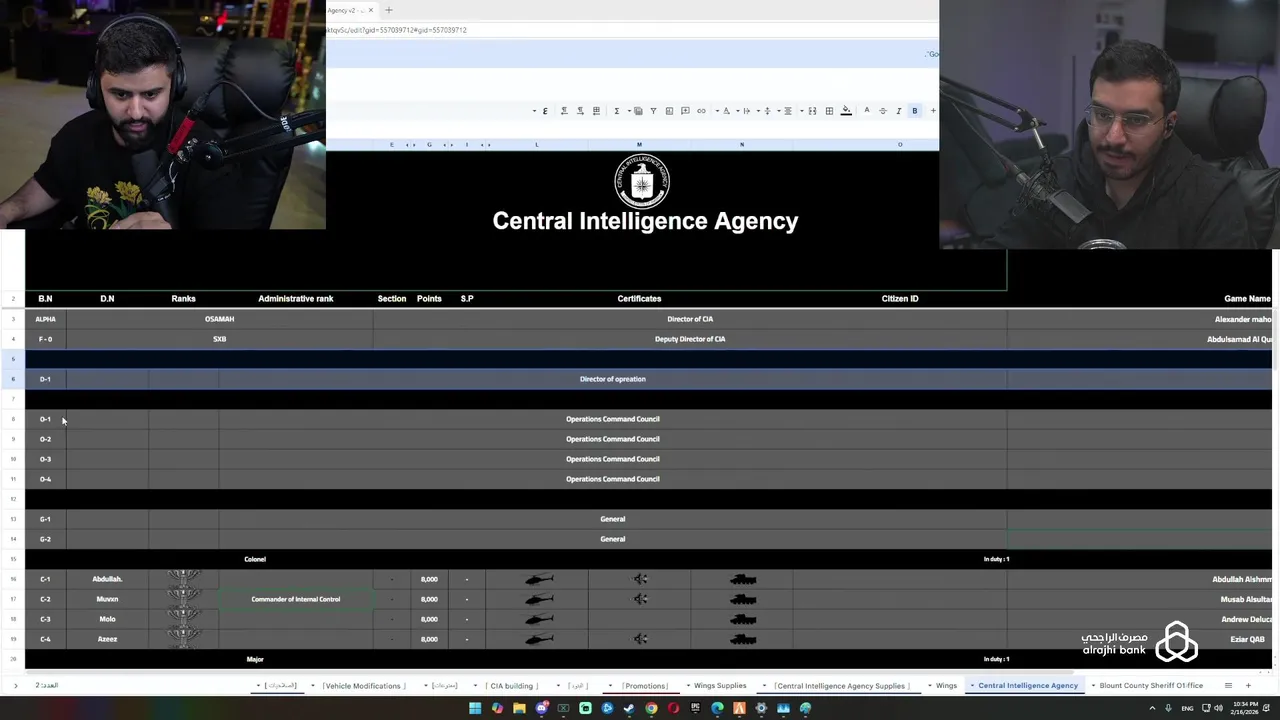This screenshot has height=720, width=1280.
Task: Show hidden system tray icons
Action: tap(1151, 708)
